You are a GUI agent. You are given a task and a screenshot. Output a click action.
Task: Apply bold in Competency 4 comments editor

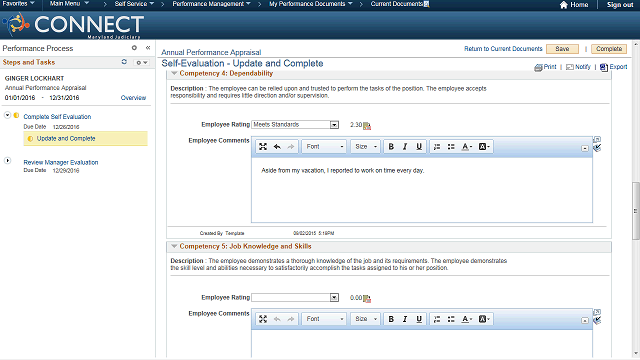coord(391,147)
